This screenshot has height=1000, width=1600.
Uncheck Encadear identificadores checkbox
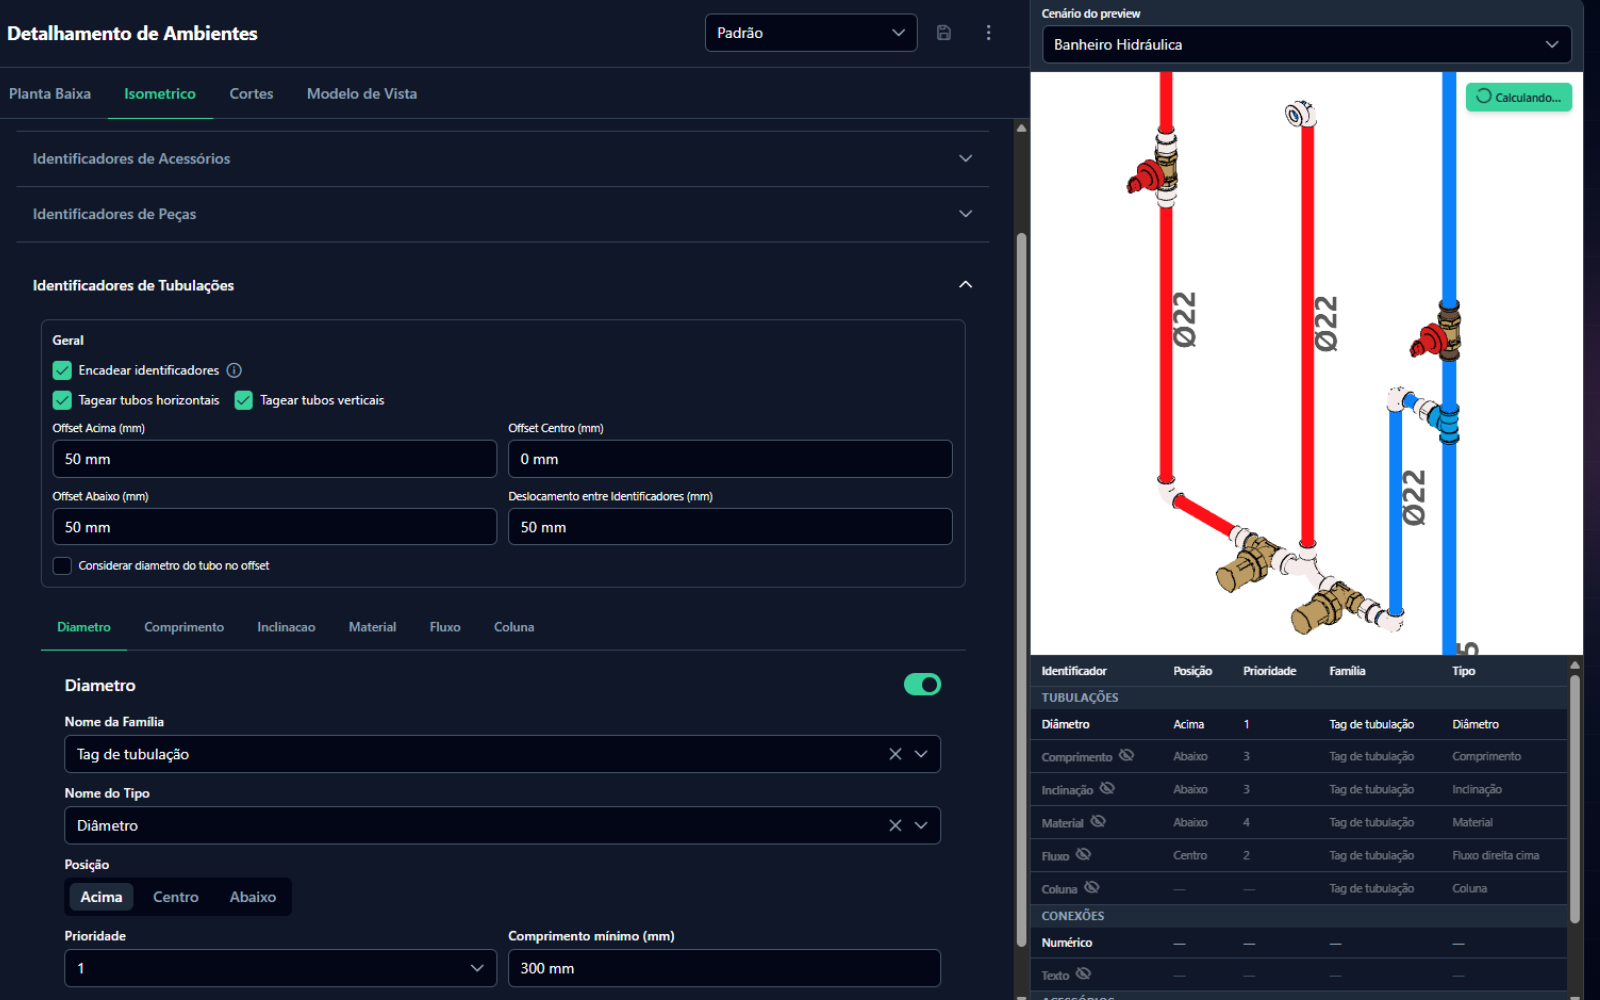[62, 370]
